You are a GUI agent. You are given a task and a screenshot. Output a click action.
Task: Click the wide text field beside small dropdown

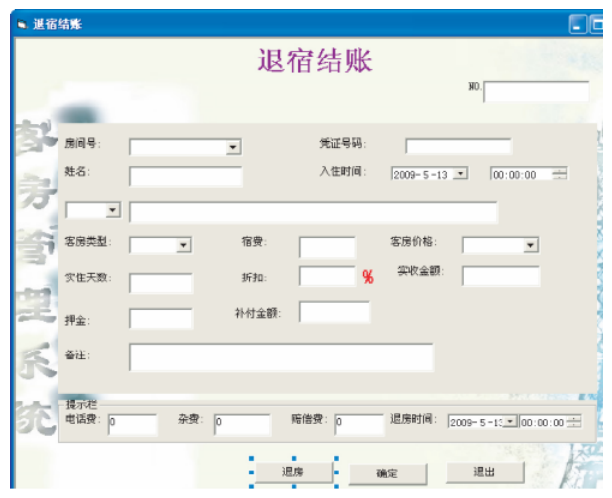tap(313, 212)
